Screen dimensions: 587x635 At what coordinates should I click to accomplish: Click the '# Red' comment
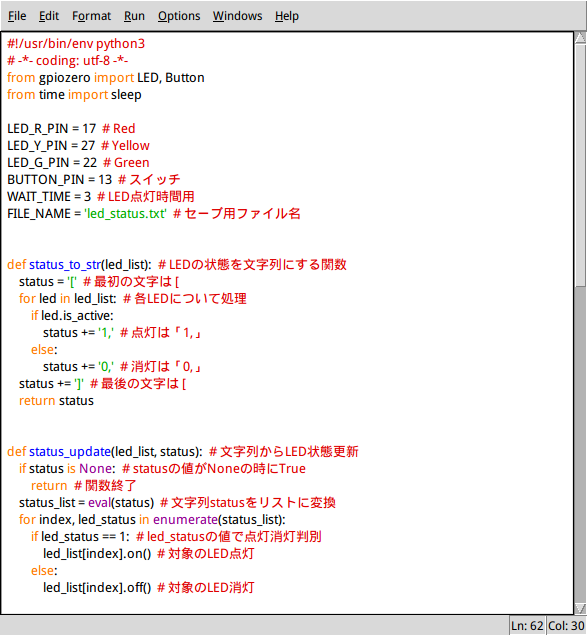118,128
